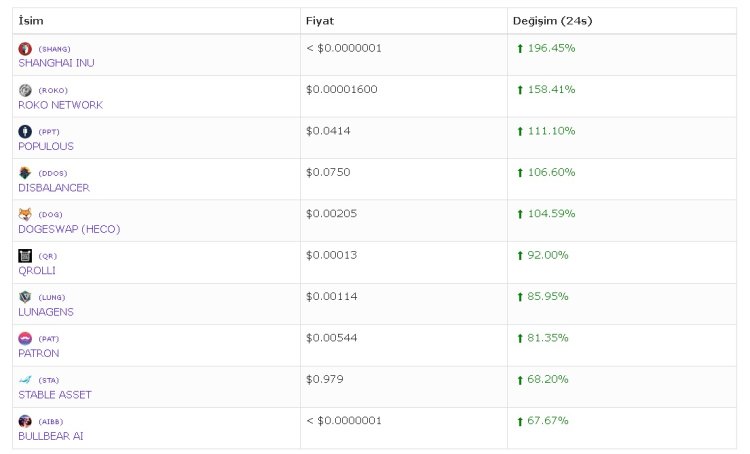Image resolution: width=750 pixels, height=454 pixels.
Task: Click the 111.10% change value
Action: pyautogui.click(x=551, y=131)
